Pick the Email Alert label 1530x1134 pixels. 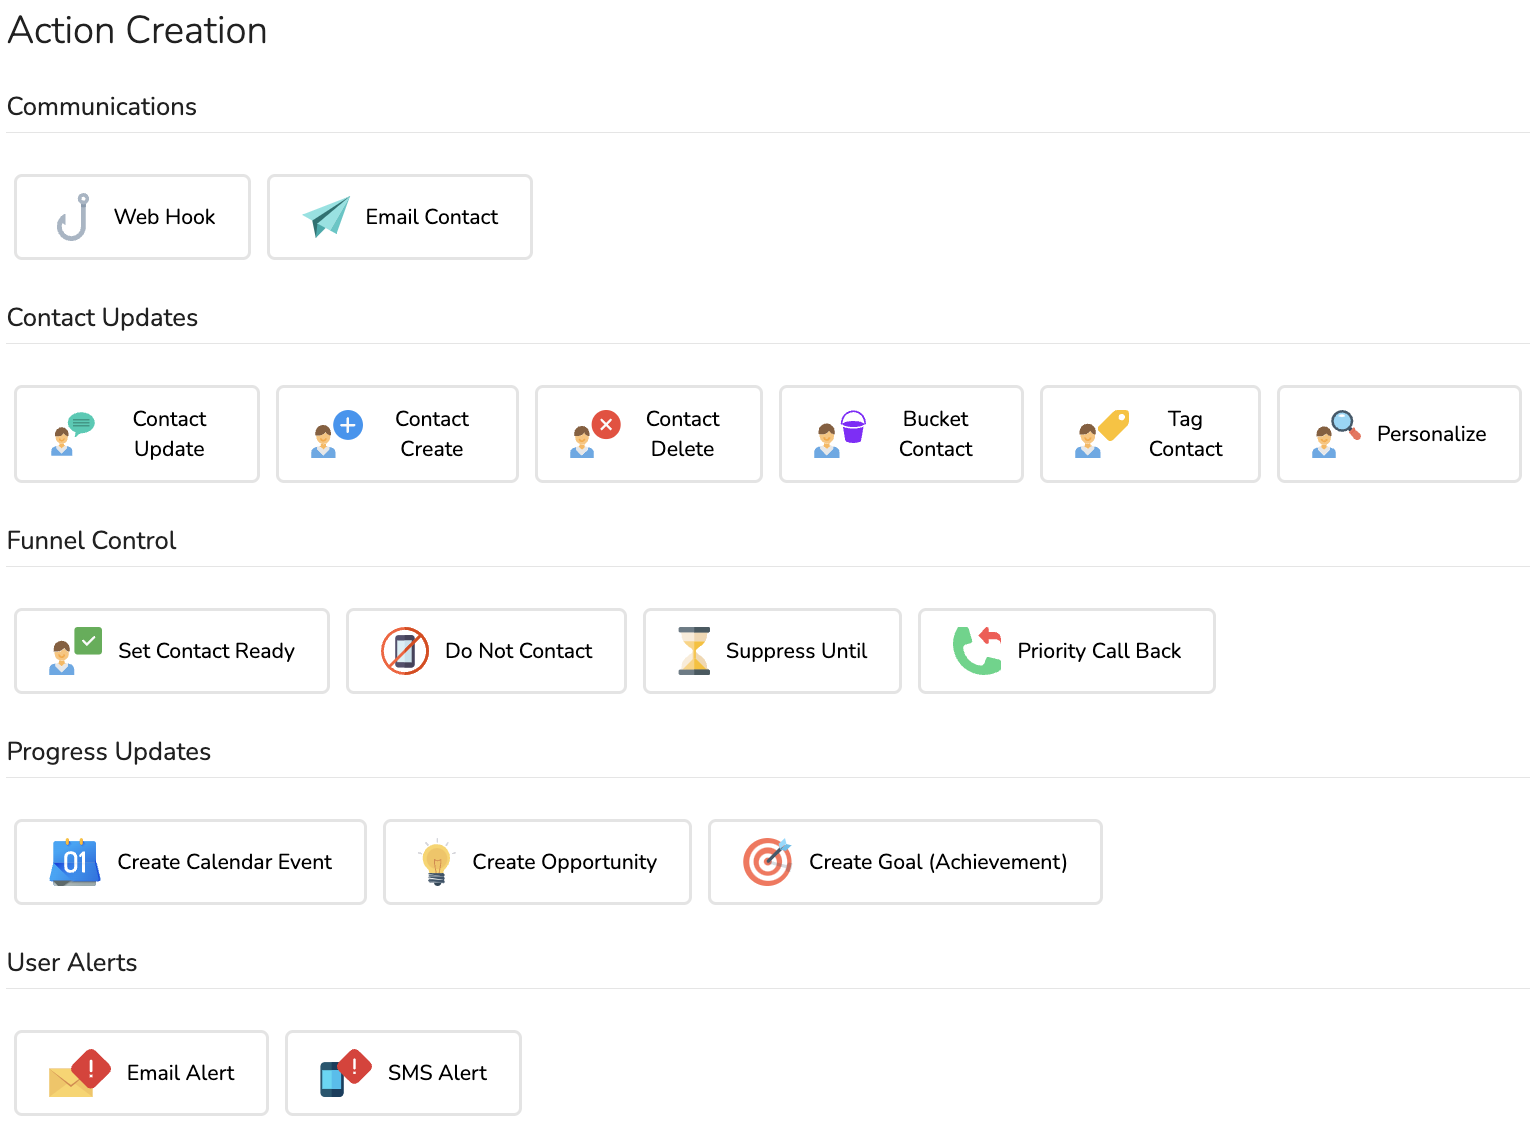[180, 1073]
